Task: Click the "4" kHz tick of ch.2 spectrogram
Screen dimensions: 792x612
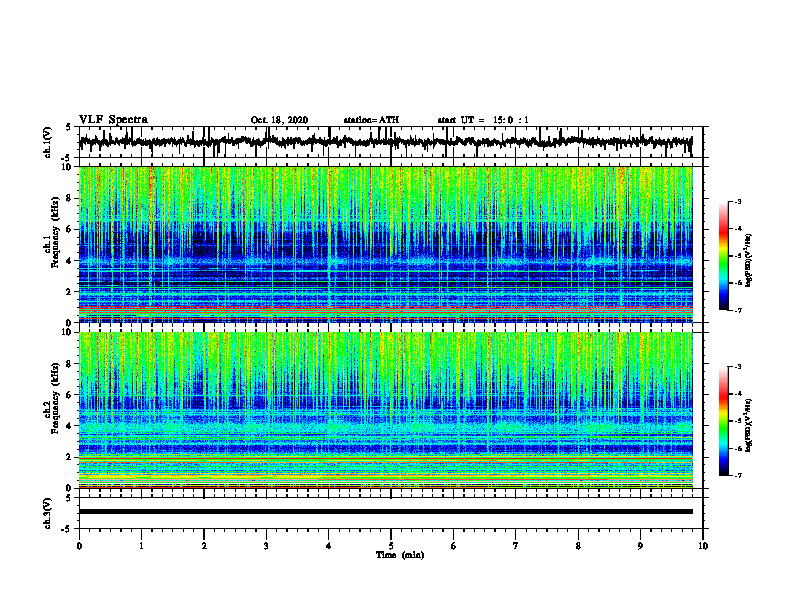Action: point(70,426)
